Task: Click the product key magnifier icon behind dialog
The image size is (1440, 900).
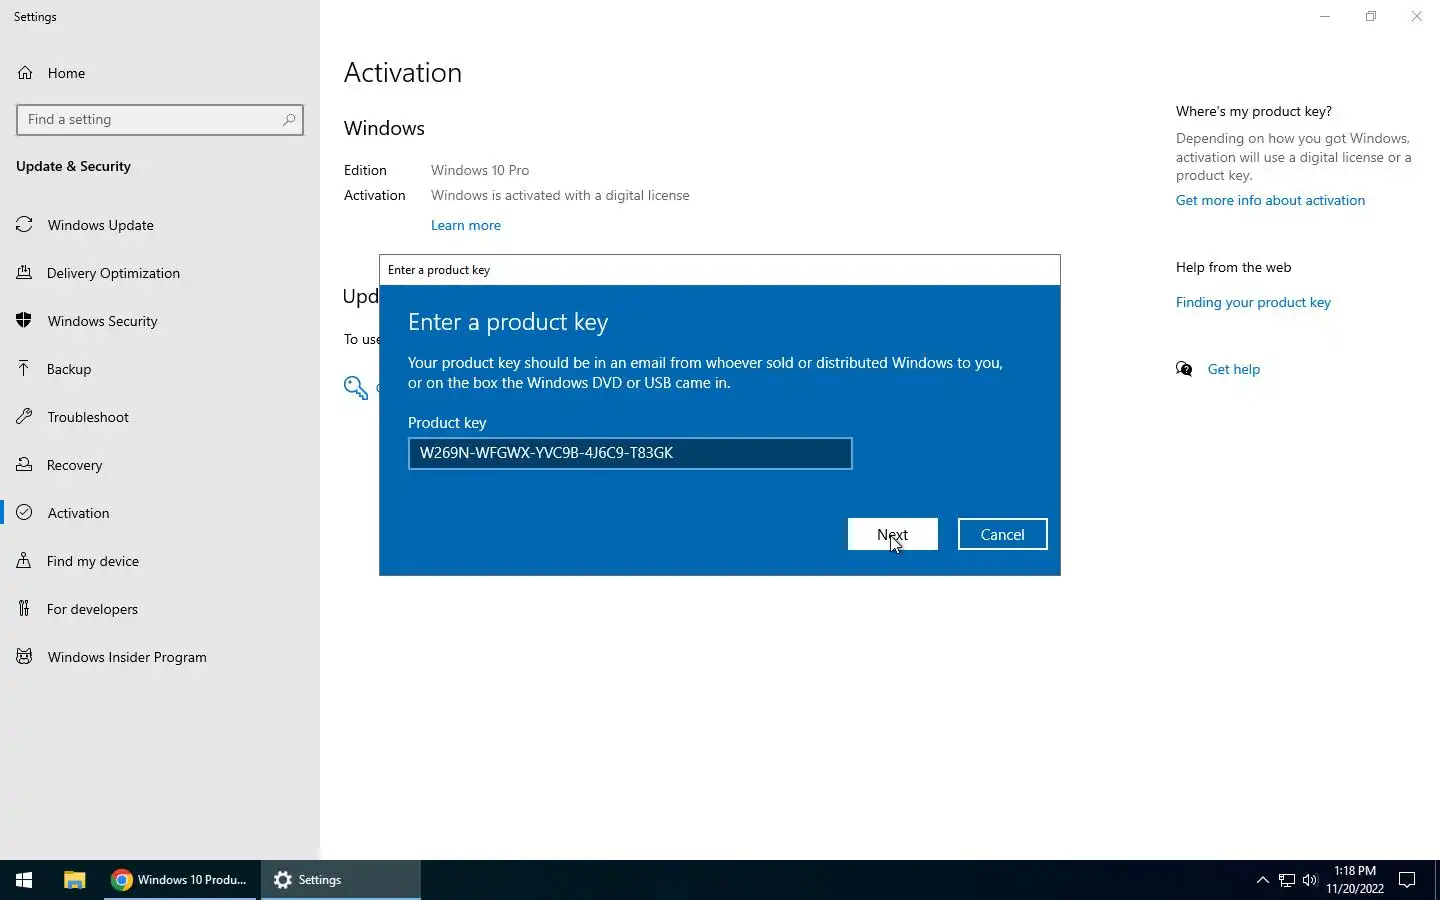Action: pyautogui.click(x=356, y=388)
